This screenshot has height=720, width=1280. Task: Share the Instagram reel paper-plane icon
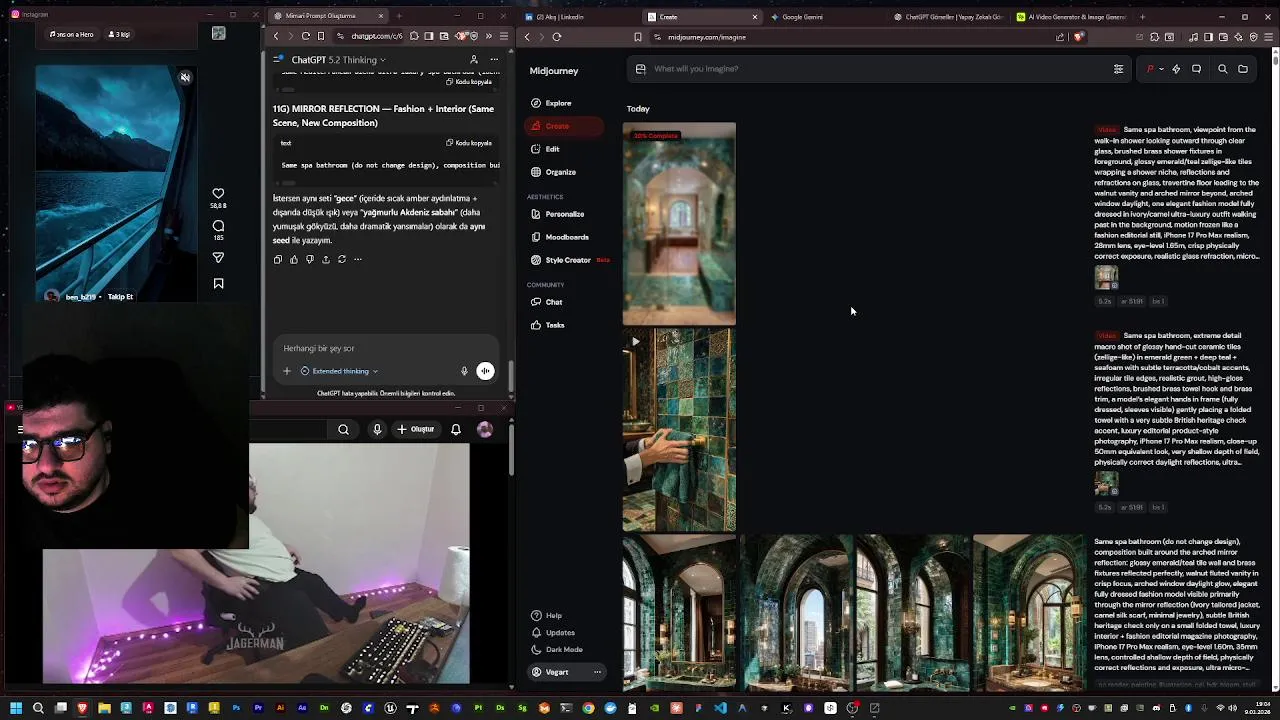(x=218, y=258)
